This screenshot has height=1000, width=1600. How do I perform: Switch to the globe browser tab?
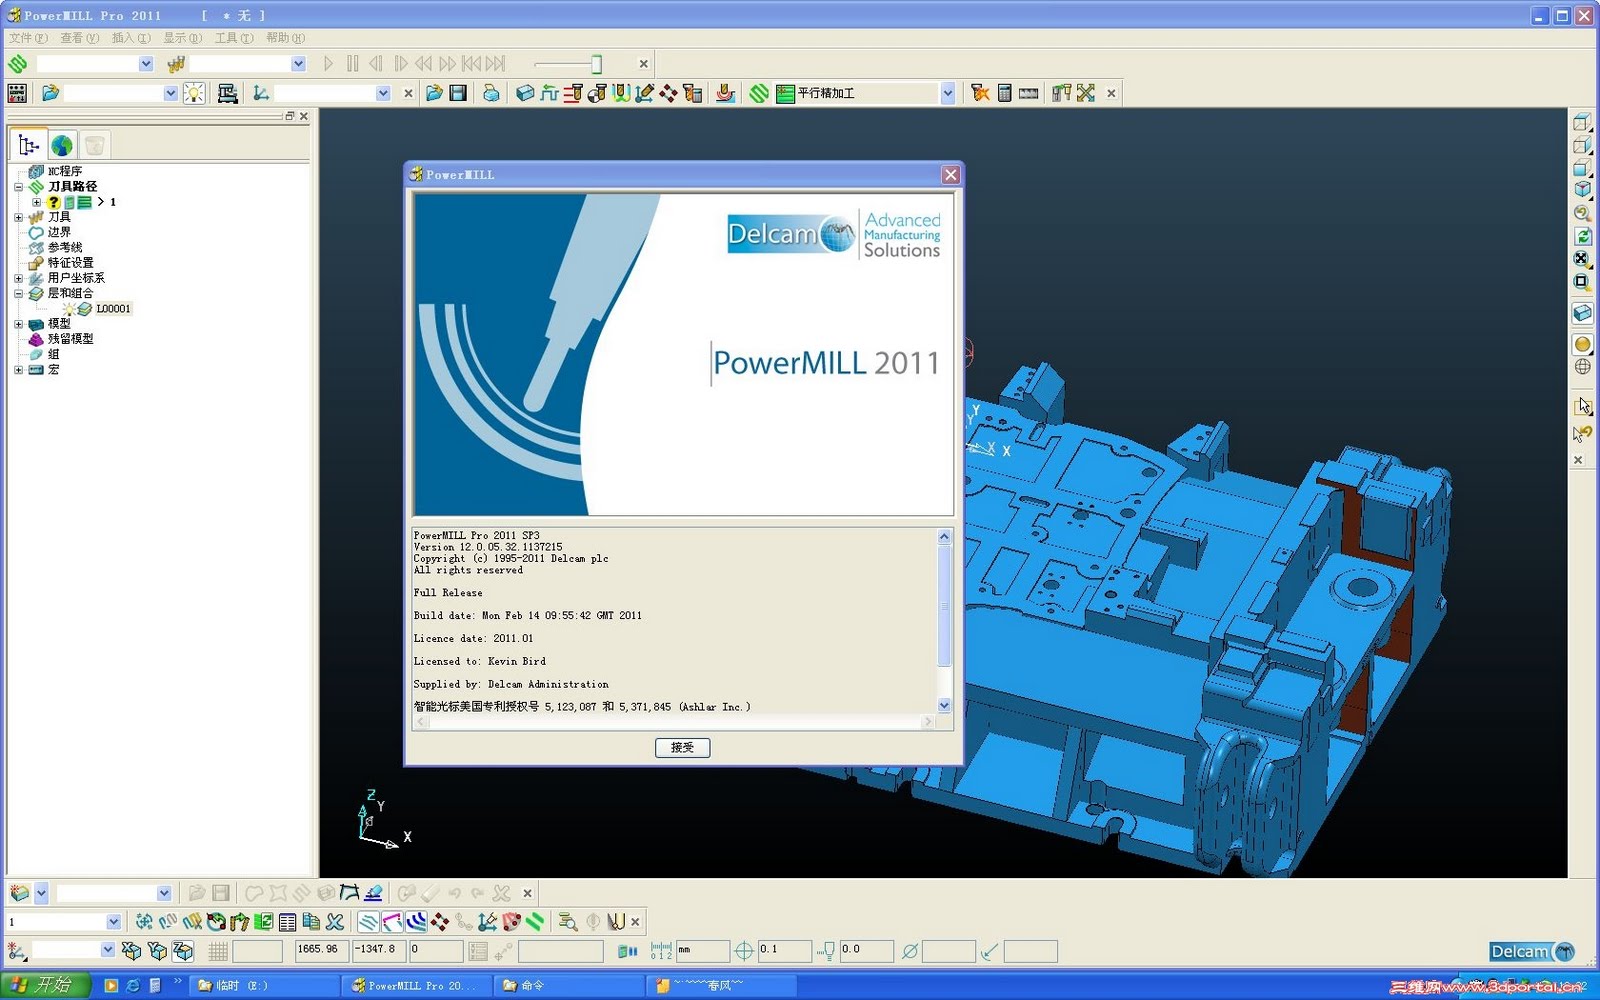pyautogui.click(x=62, y=146)
